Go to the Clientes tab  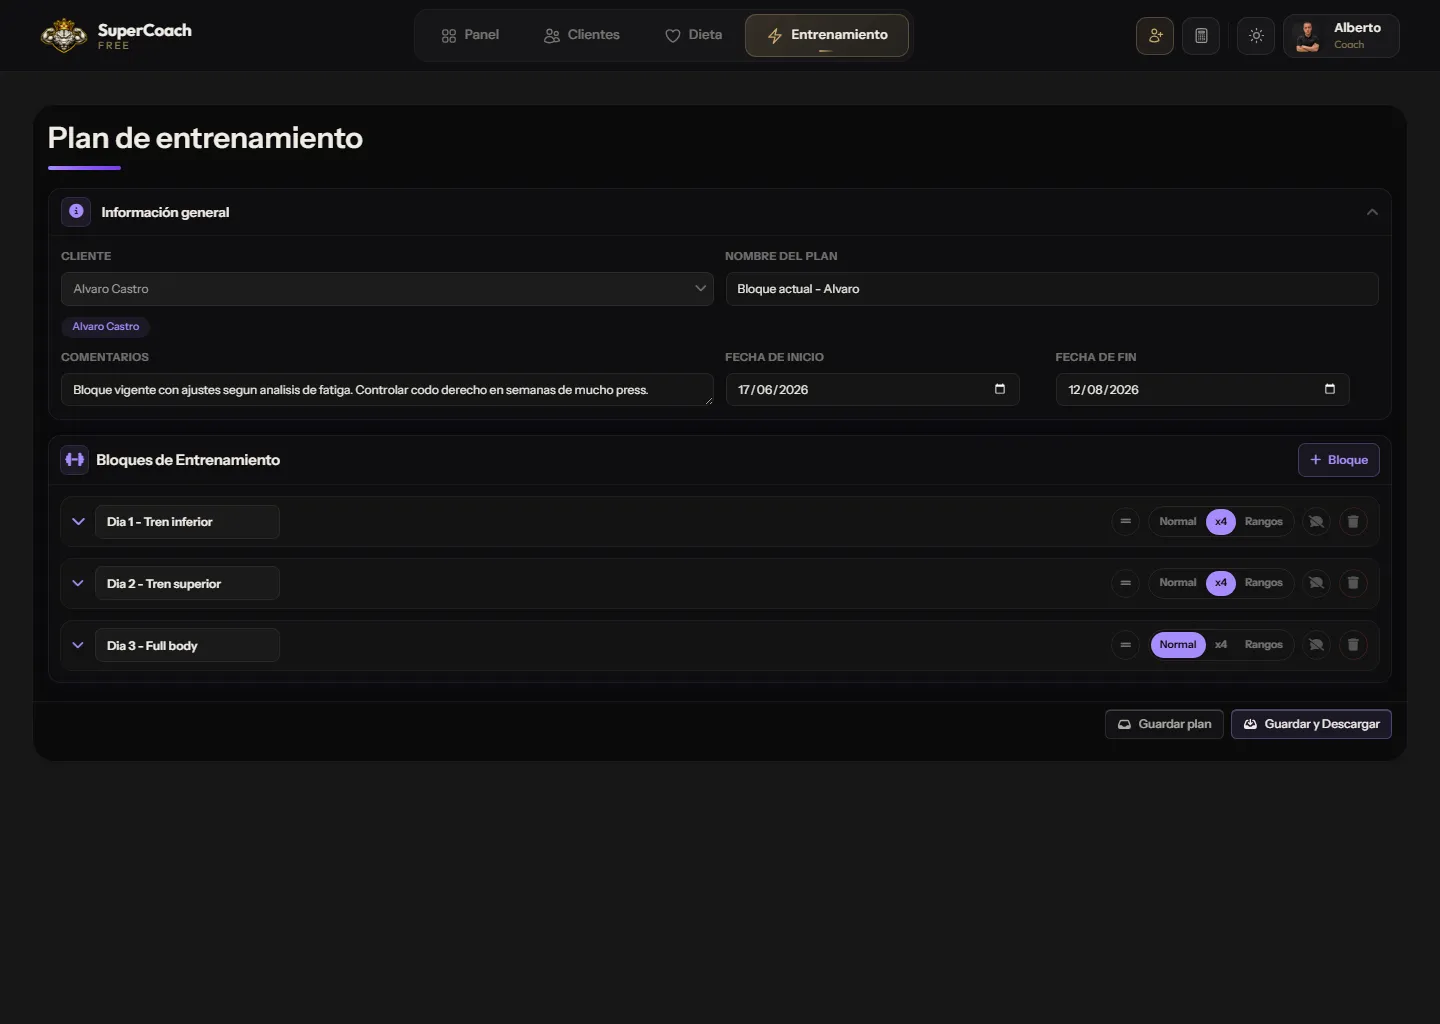(582, 35)
